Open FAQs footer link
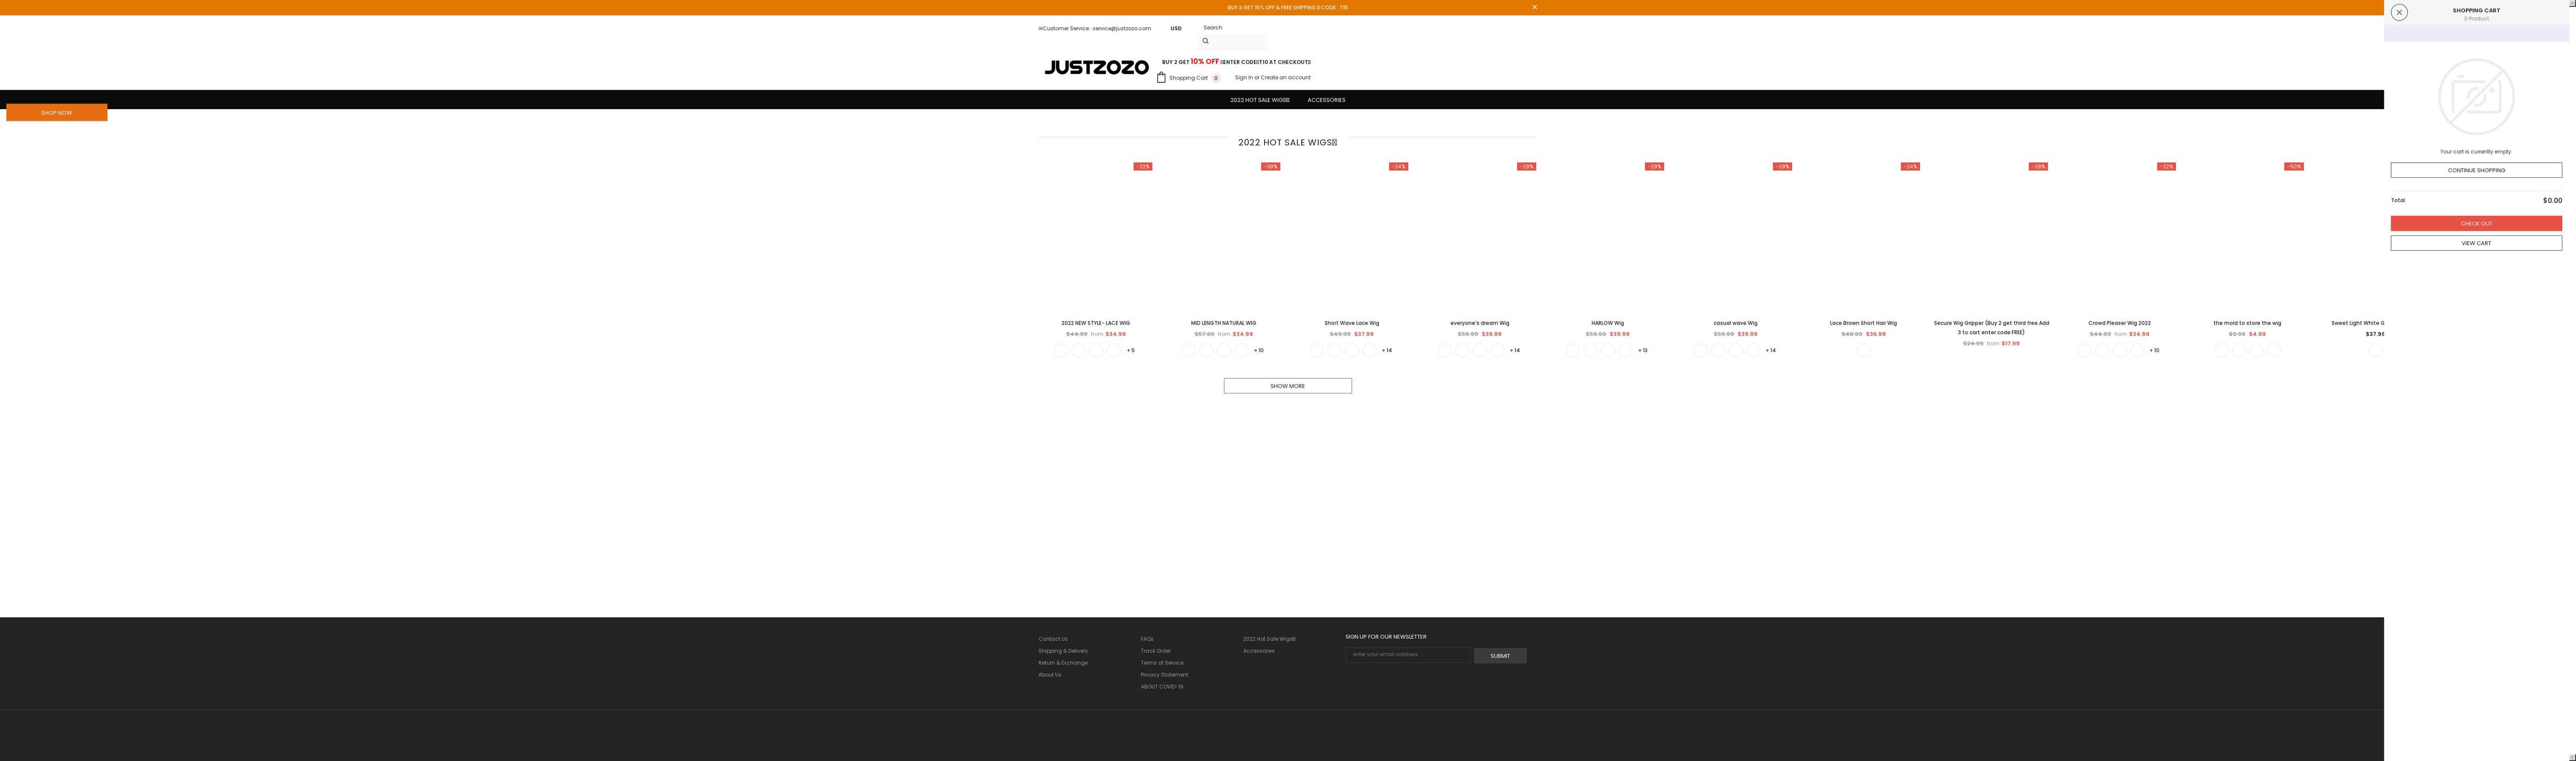 pos(1147,639)
